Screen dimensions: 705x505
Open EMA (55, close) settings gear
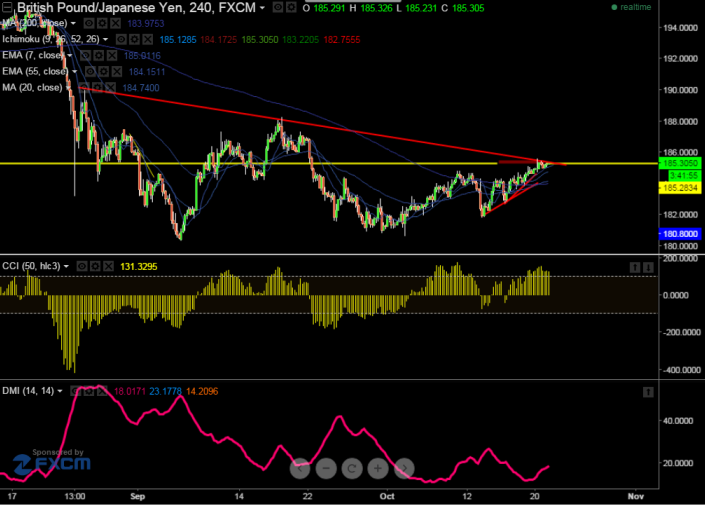pyautogui.click(x=104, y=72)
